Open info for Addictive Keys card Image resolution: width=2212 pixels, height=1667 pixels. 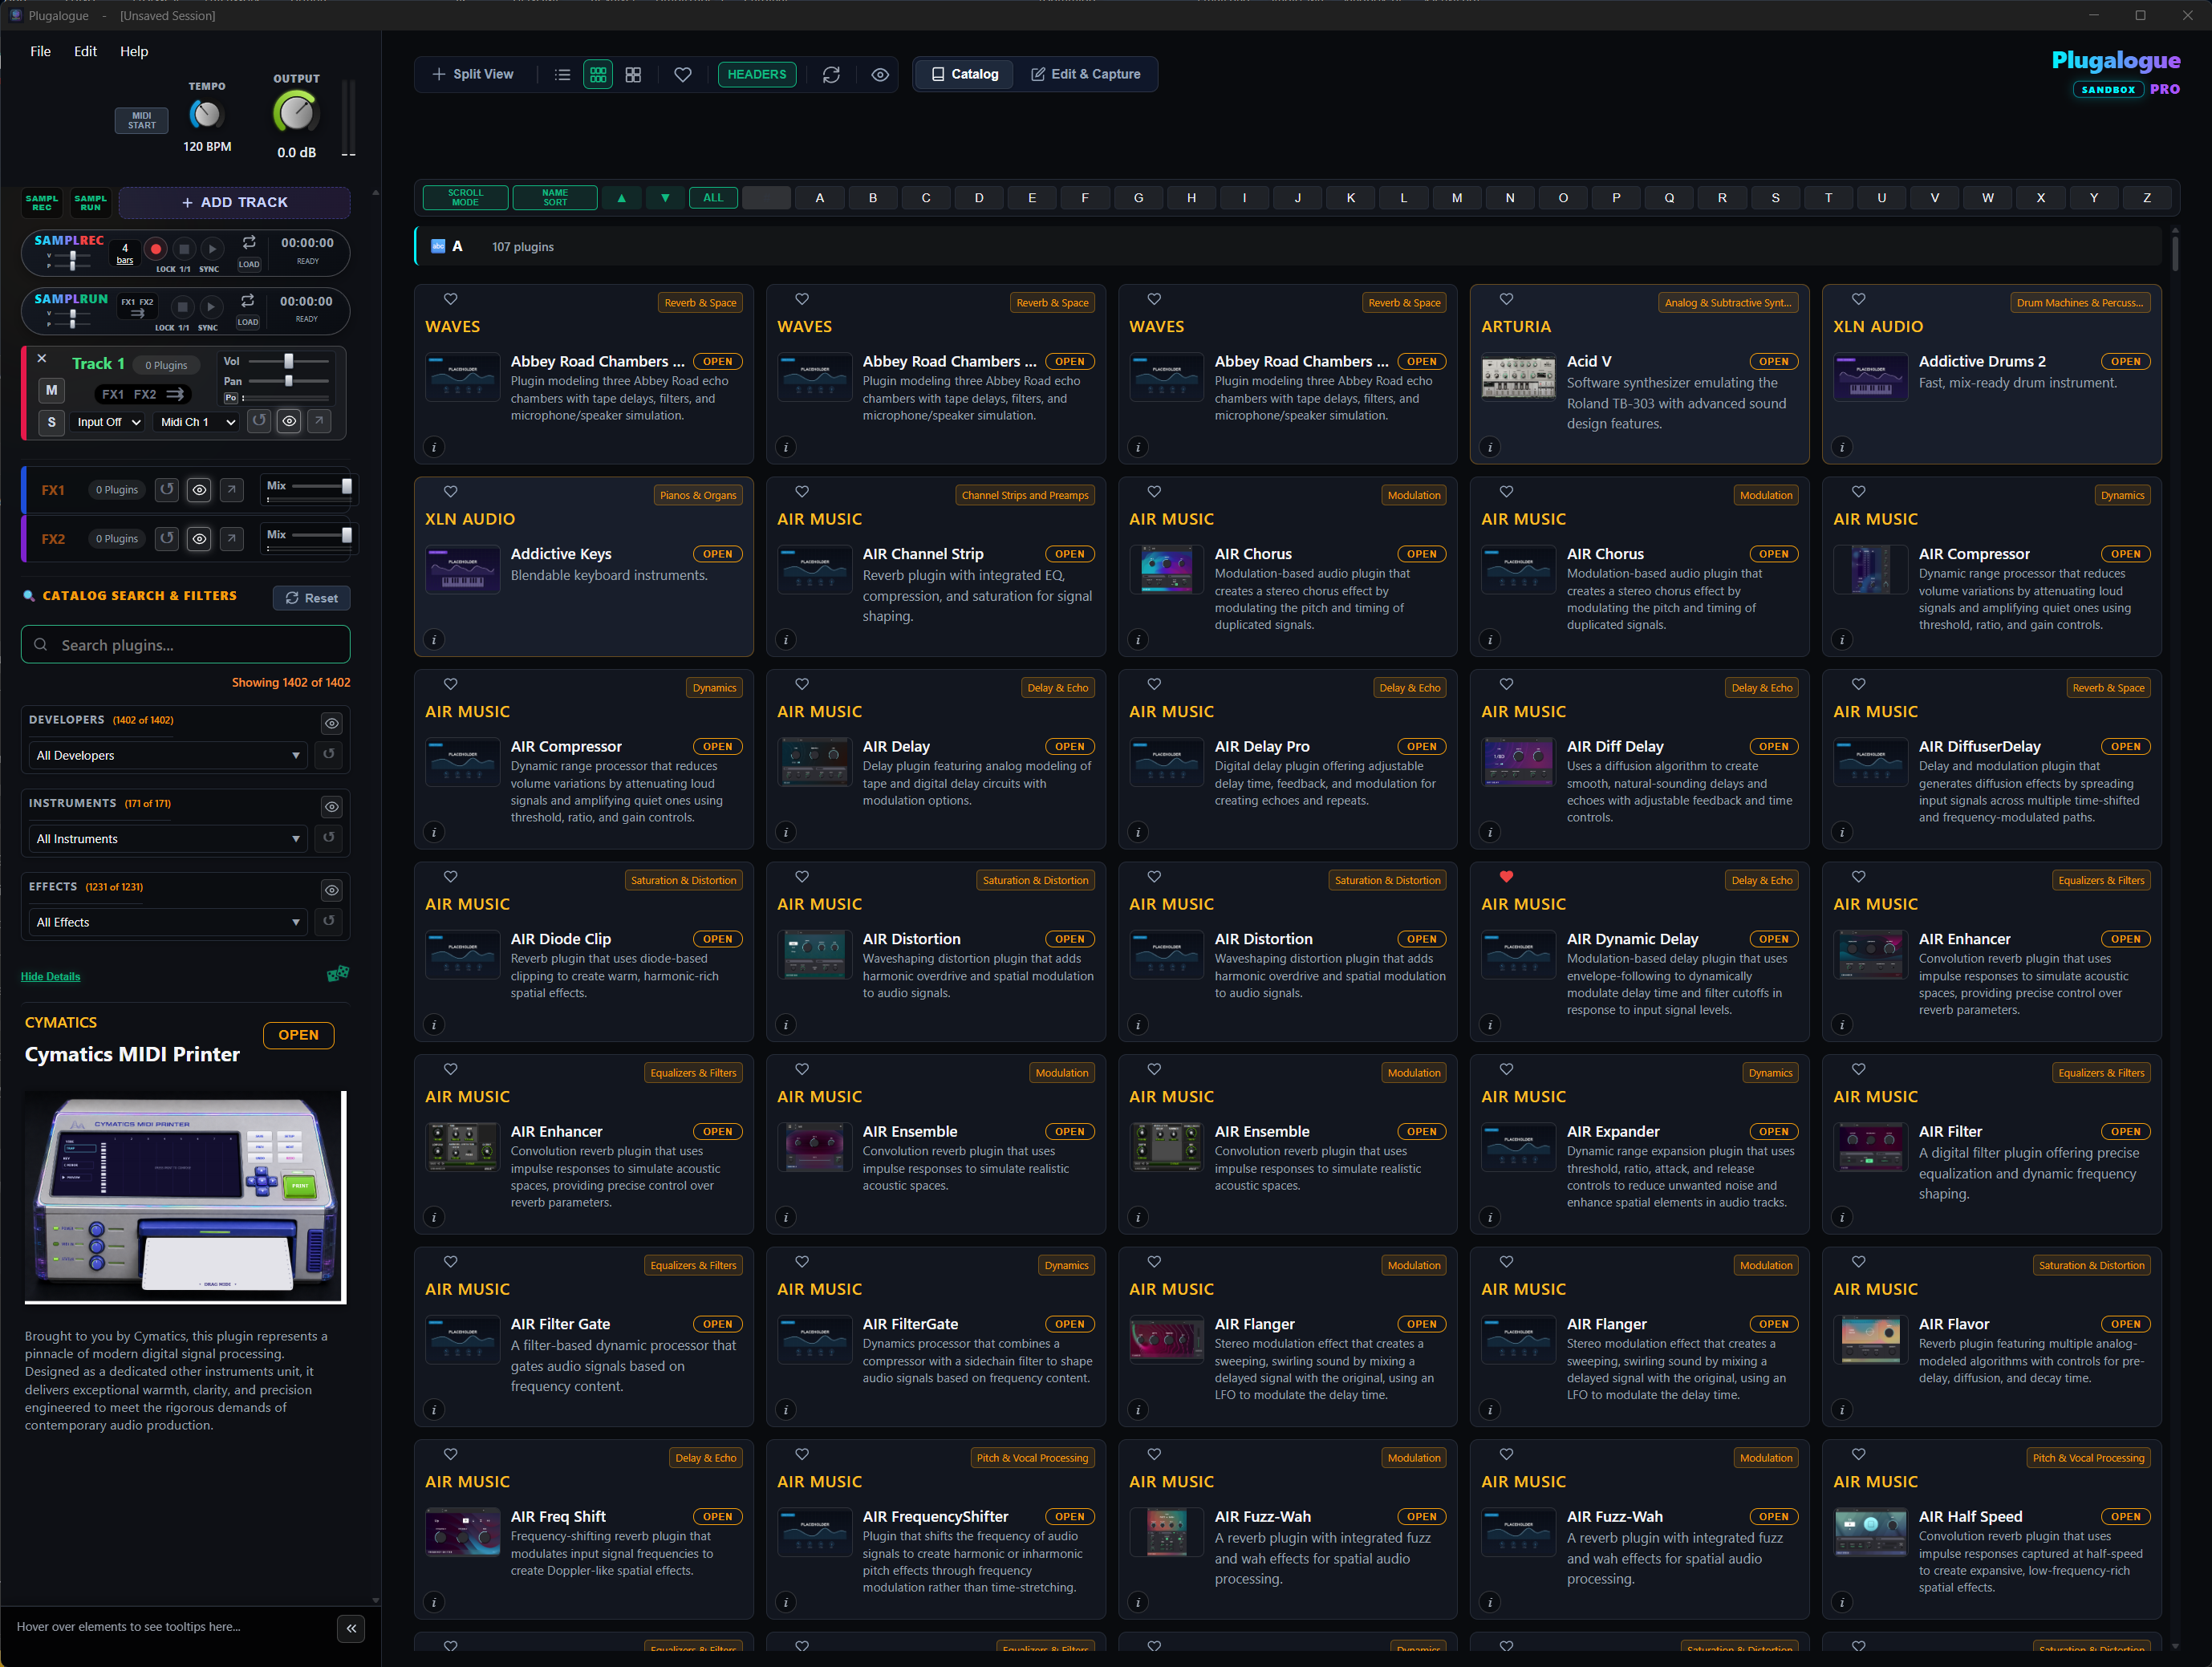[434, 640]
